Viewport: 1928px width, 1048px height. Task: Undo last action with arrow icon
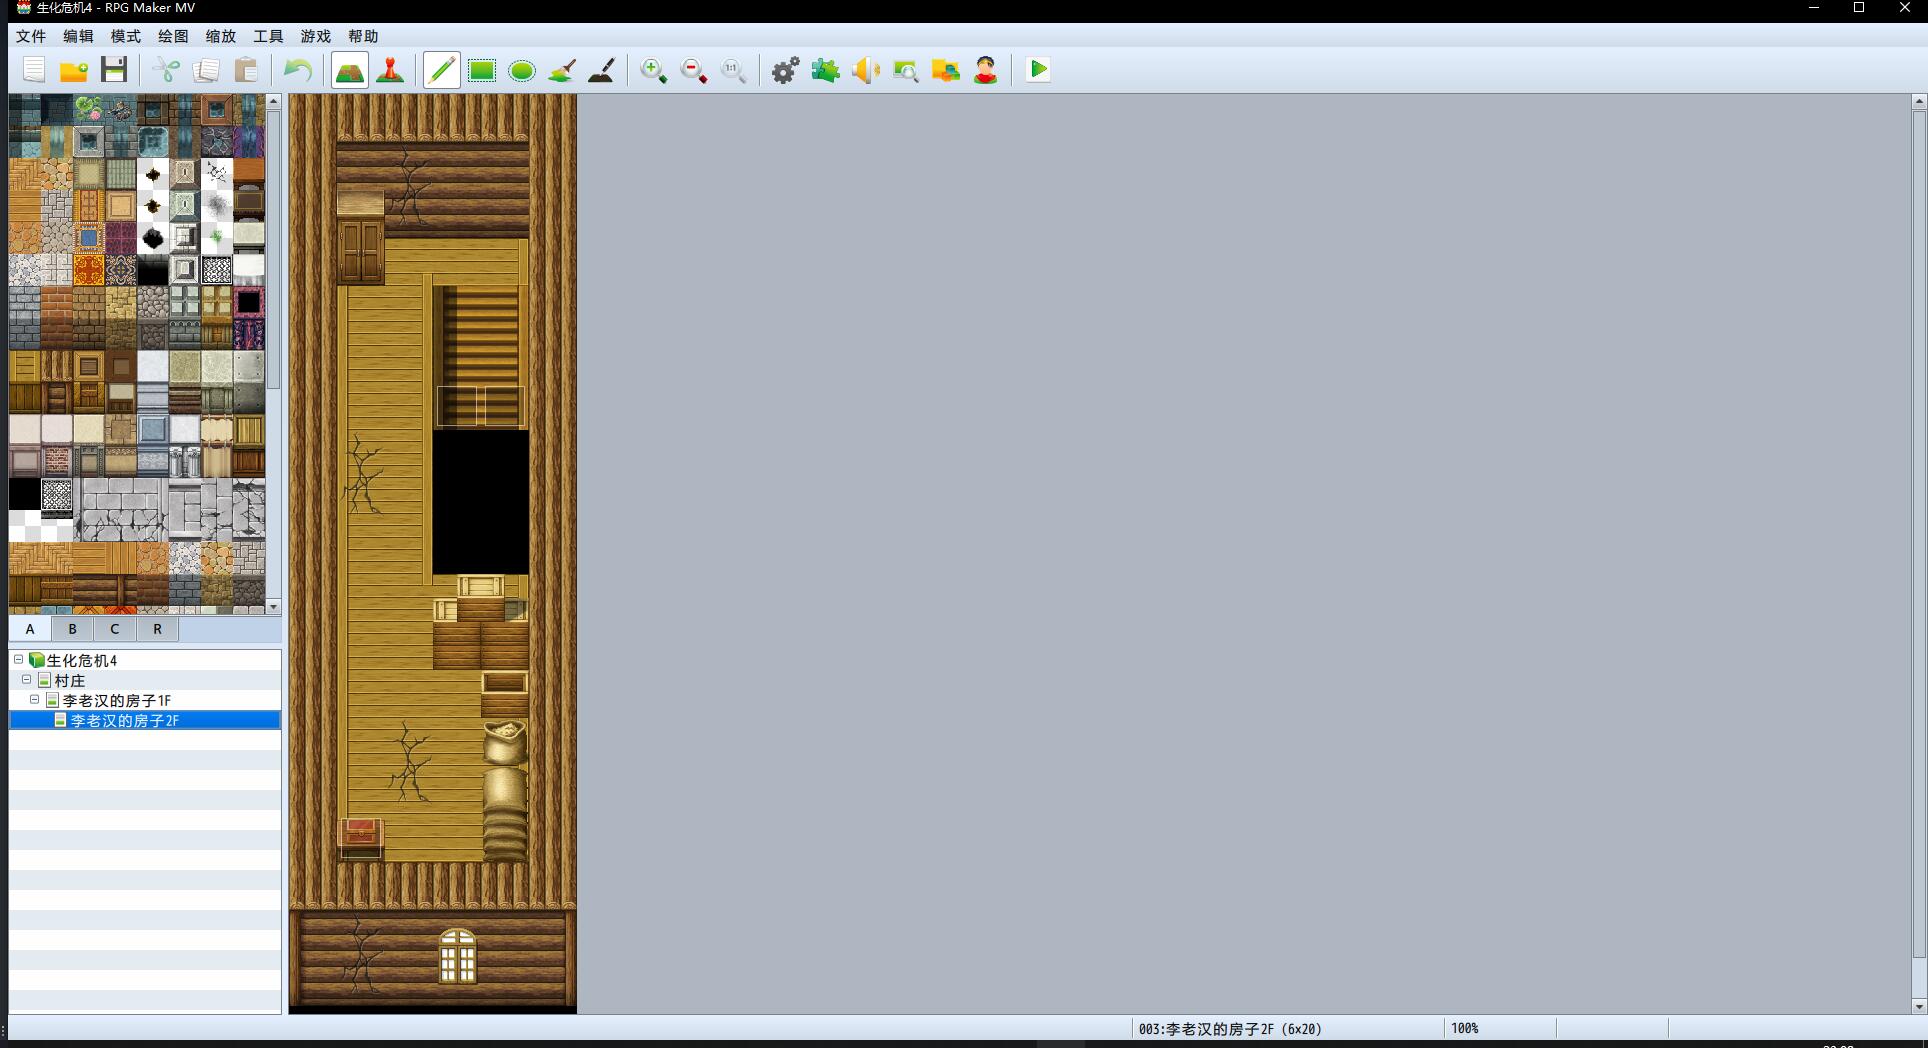point(298,70)
